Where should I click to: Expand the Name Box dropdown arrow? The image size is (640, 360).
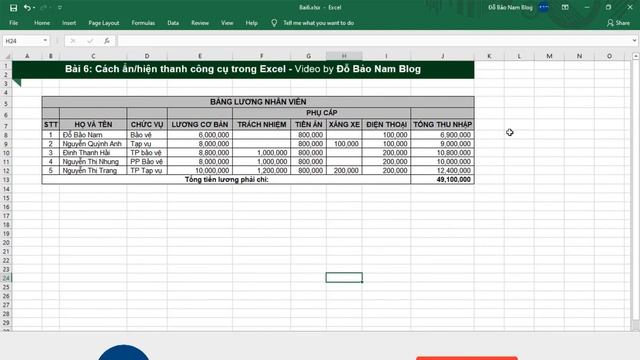point(45,41)
